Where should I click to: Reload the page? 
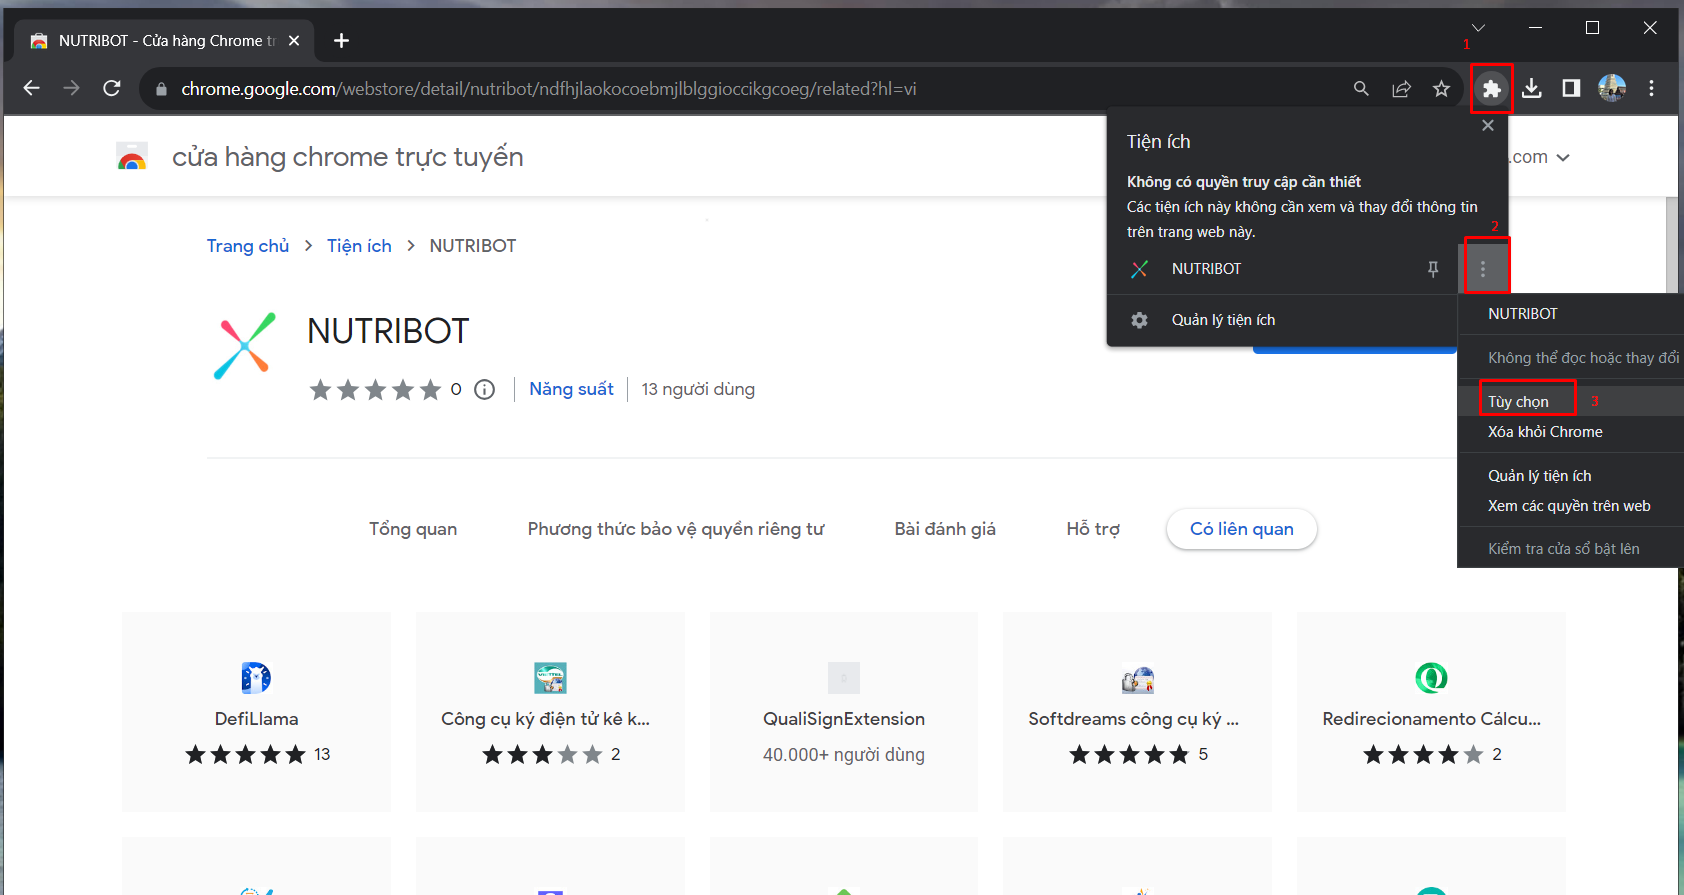112,89
